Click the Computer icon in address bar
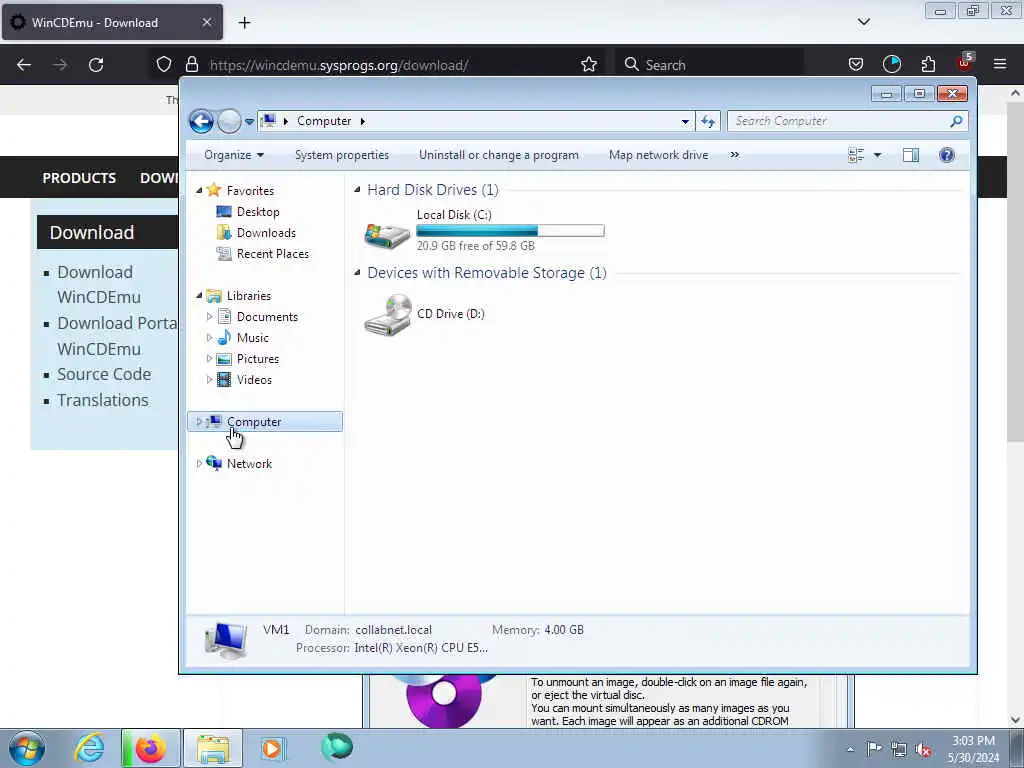 [x=268, y=121]
